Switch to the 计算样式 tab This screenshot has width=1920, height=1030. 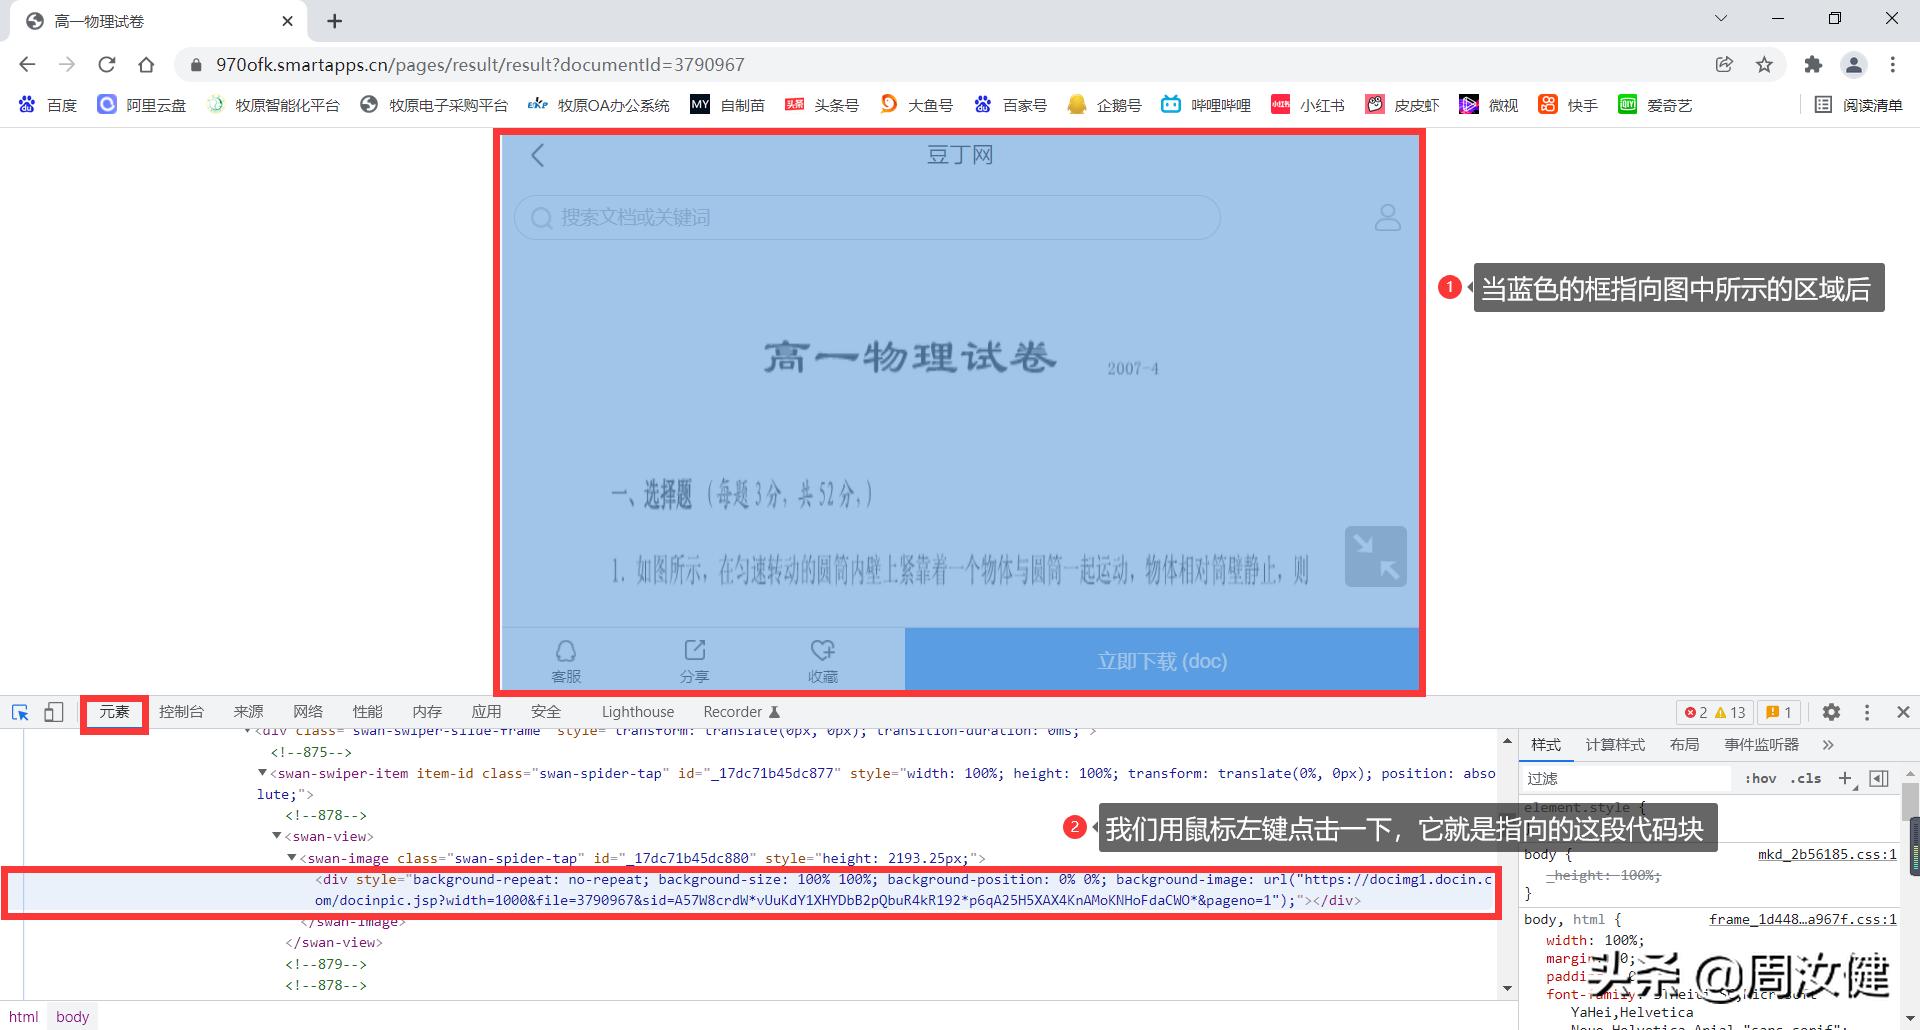point(1615,744)
